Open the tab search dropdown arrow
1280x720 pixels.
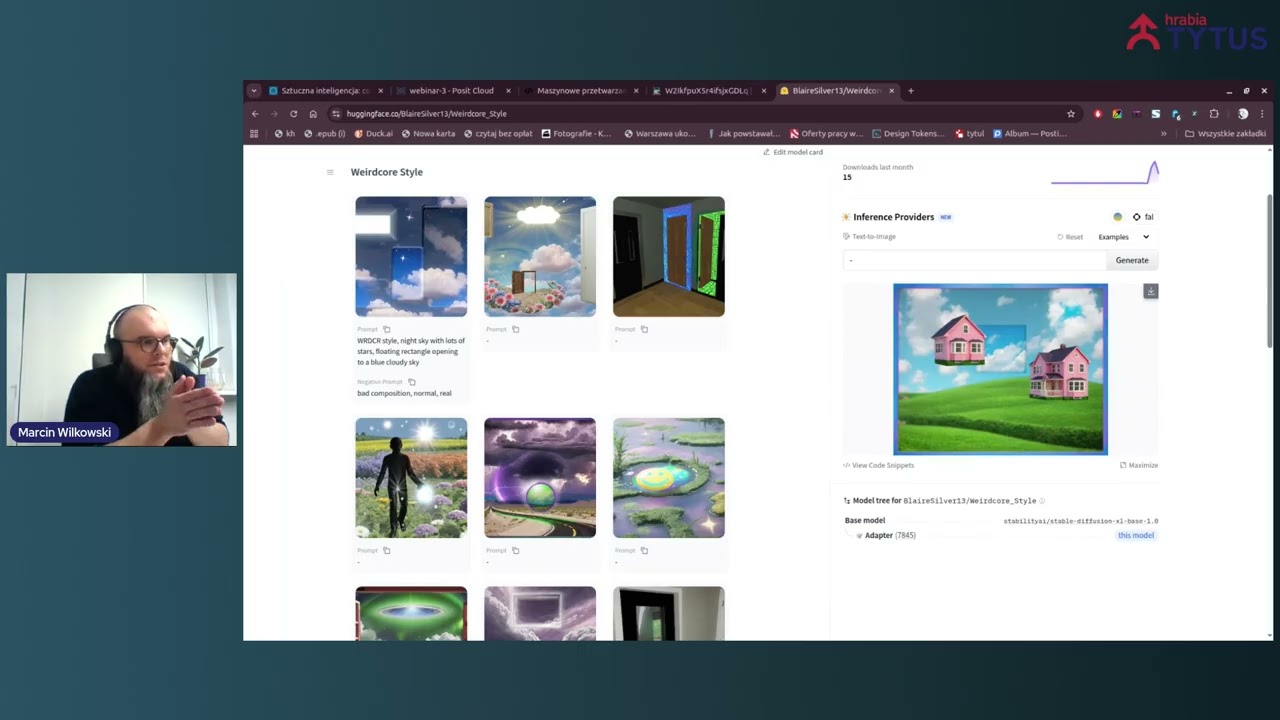(x=254, y=91)
